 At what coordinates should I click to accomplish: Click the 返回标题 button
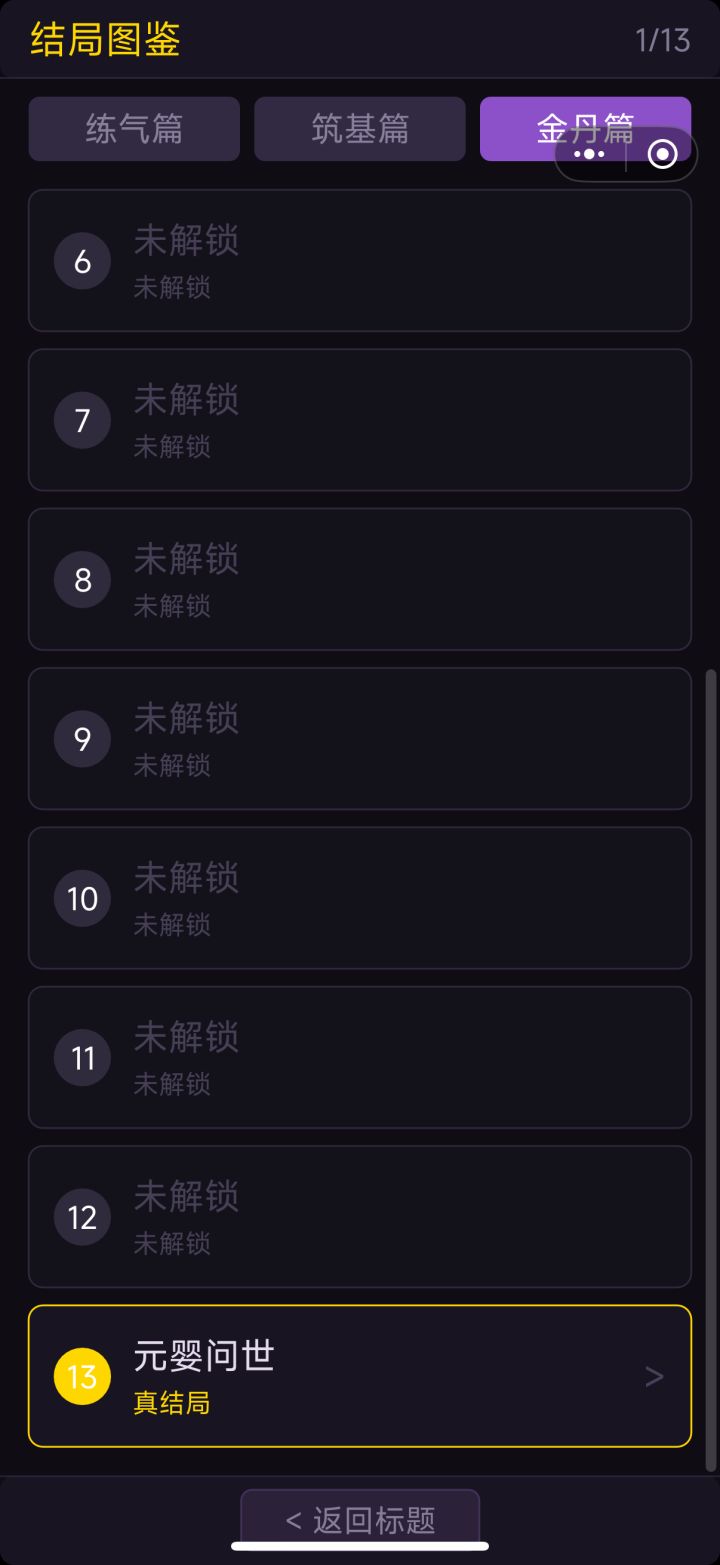tap(360, 1520)
